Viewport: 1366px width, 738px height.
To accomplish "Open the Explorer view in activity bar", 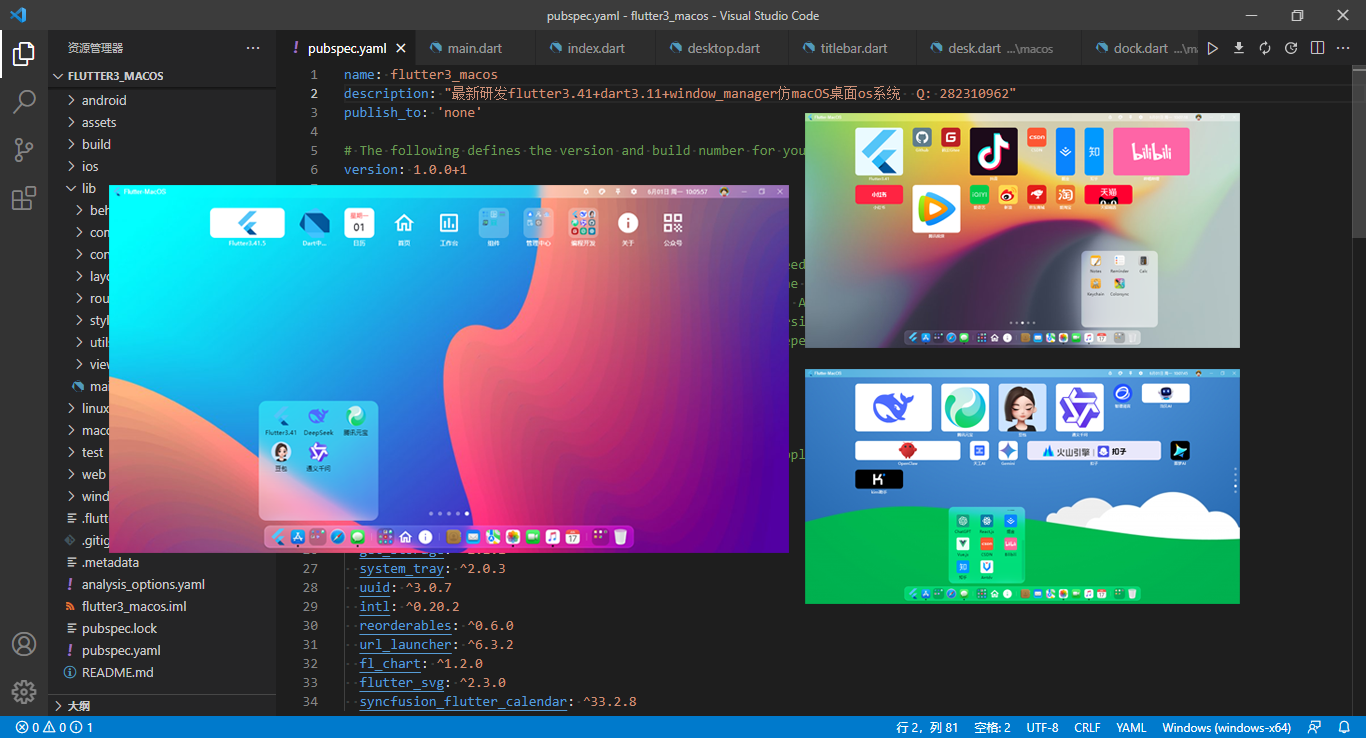I will tap(24, 54).
